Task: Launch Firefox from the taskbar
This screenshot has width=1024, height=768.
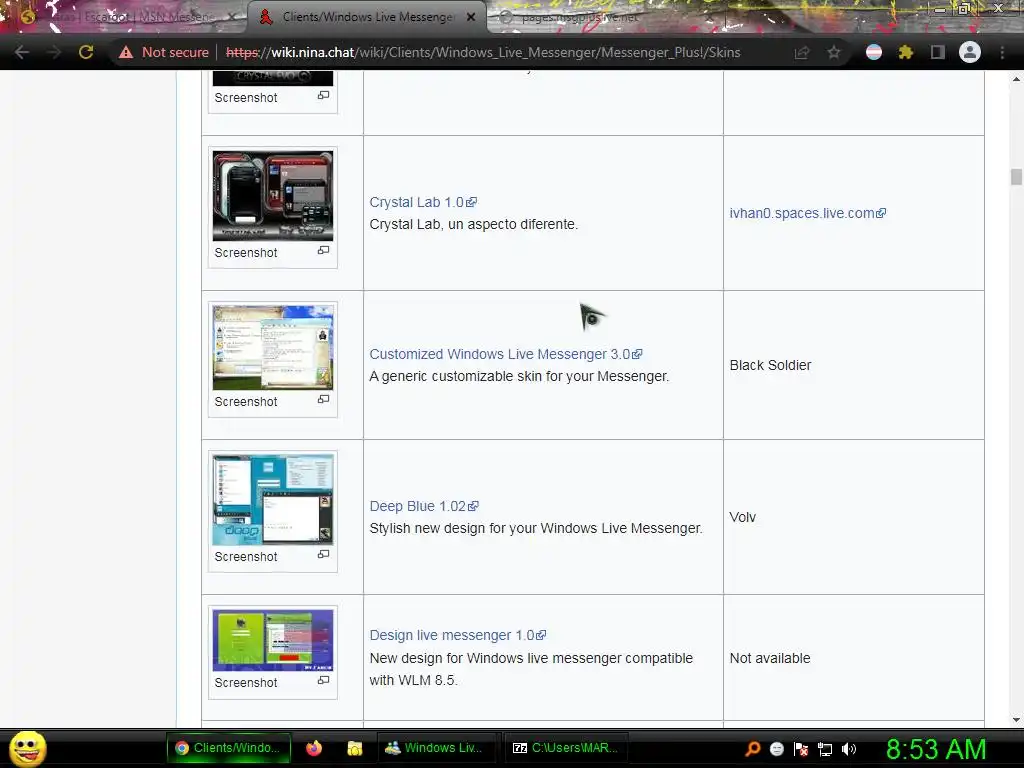Action: tap(314, 748)
